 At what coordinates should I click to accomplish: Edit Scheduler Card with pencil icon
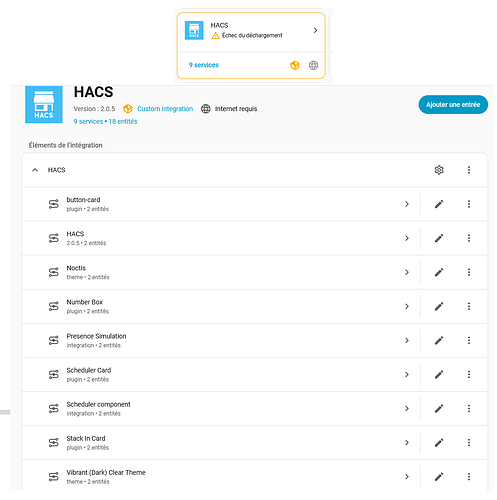pyautogui.click(x=439, y=375)
